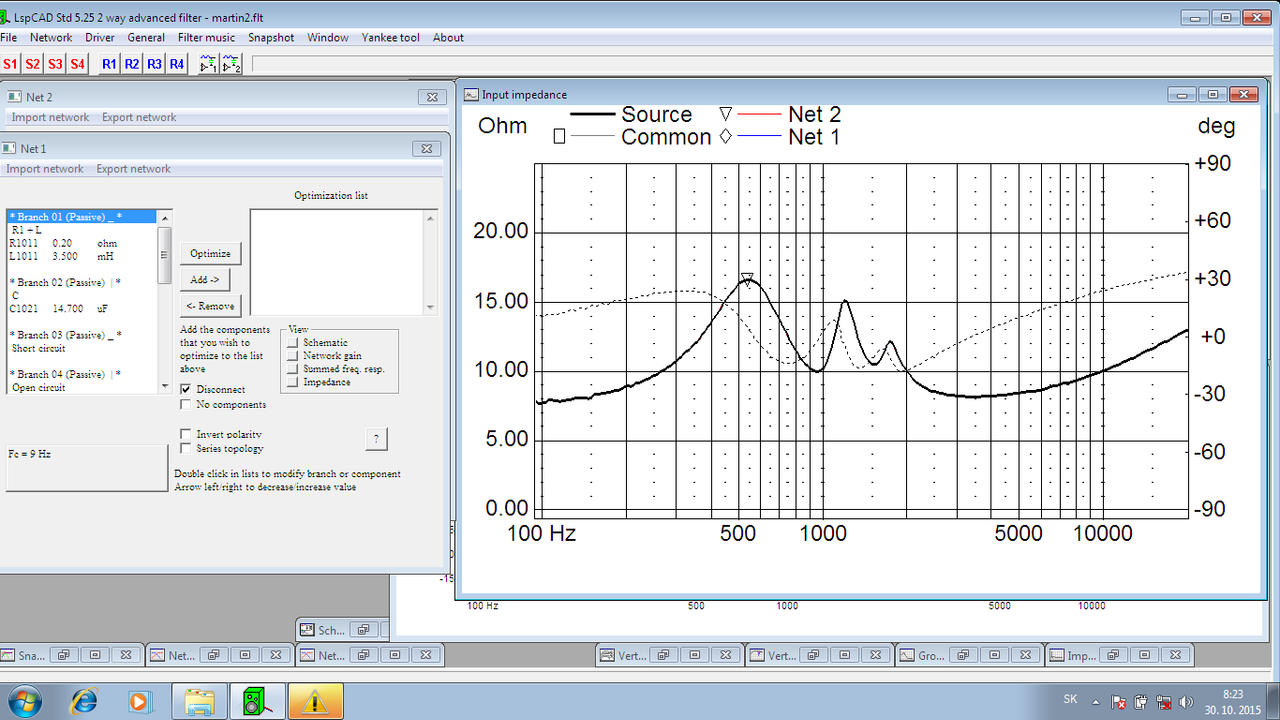The width and height of the screenshot is (1280, 720).
Task: Open the Driver menu
Action: 100,38
